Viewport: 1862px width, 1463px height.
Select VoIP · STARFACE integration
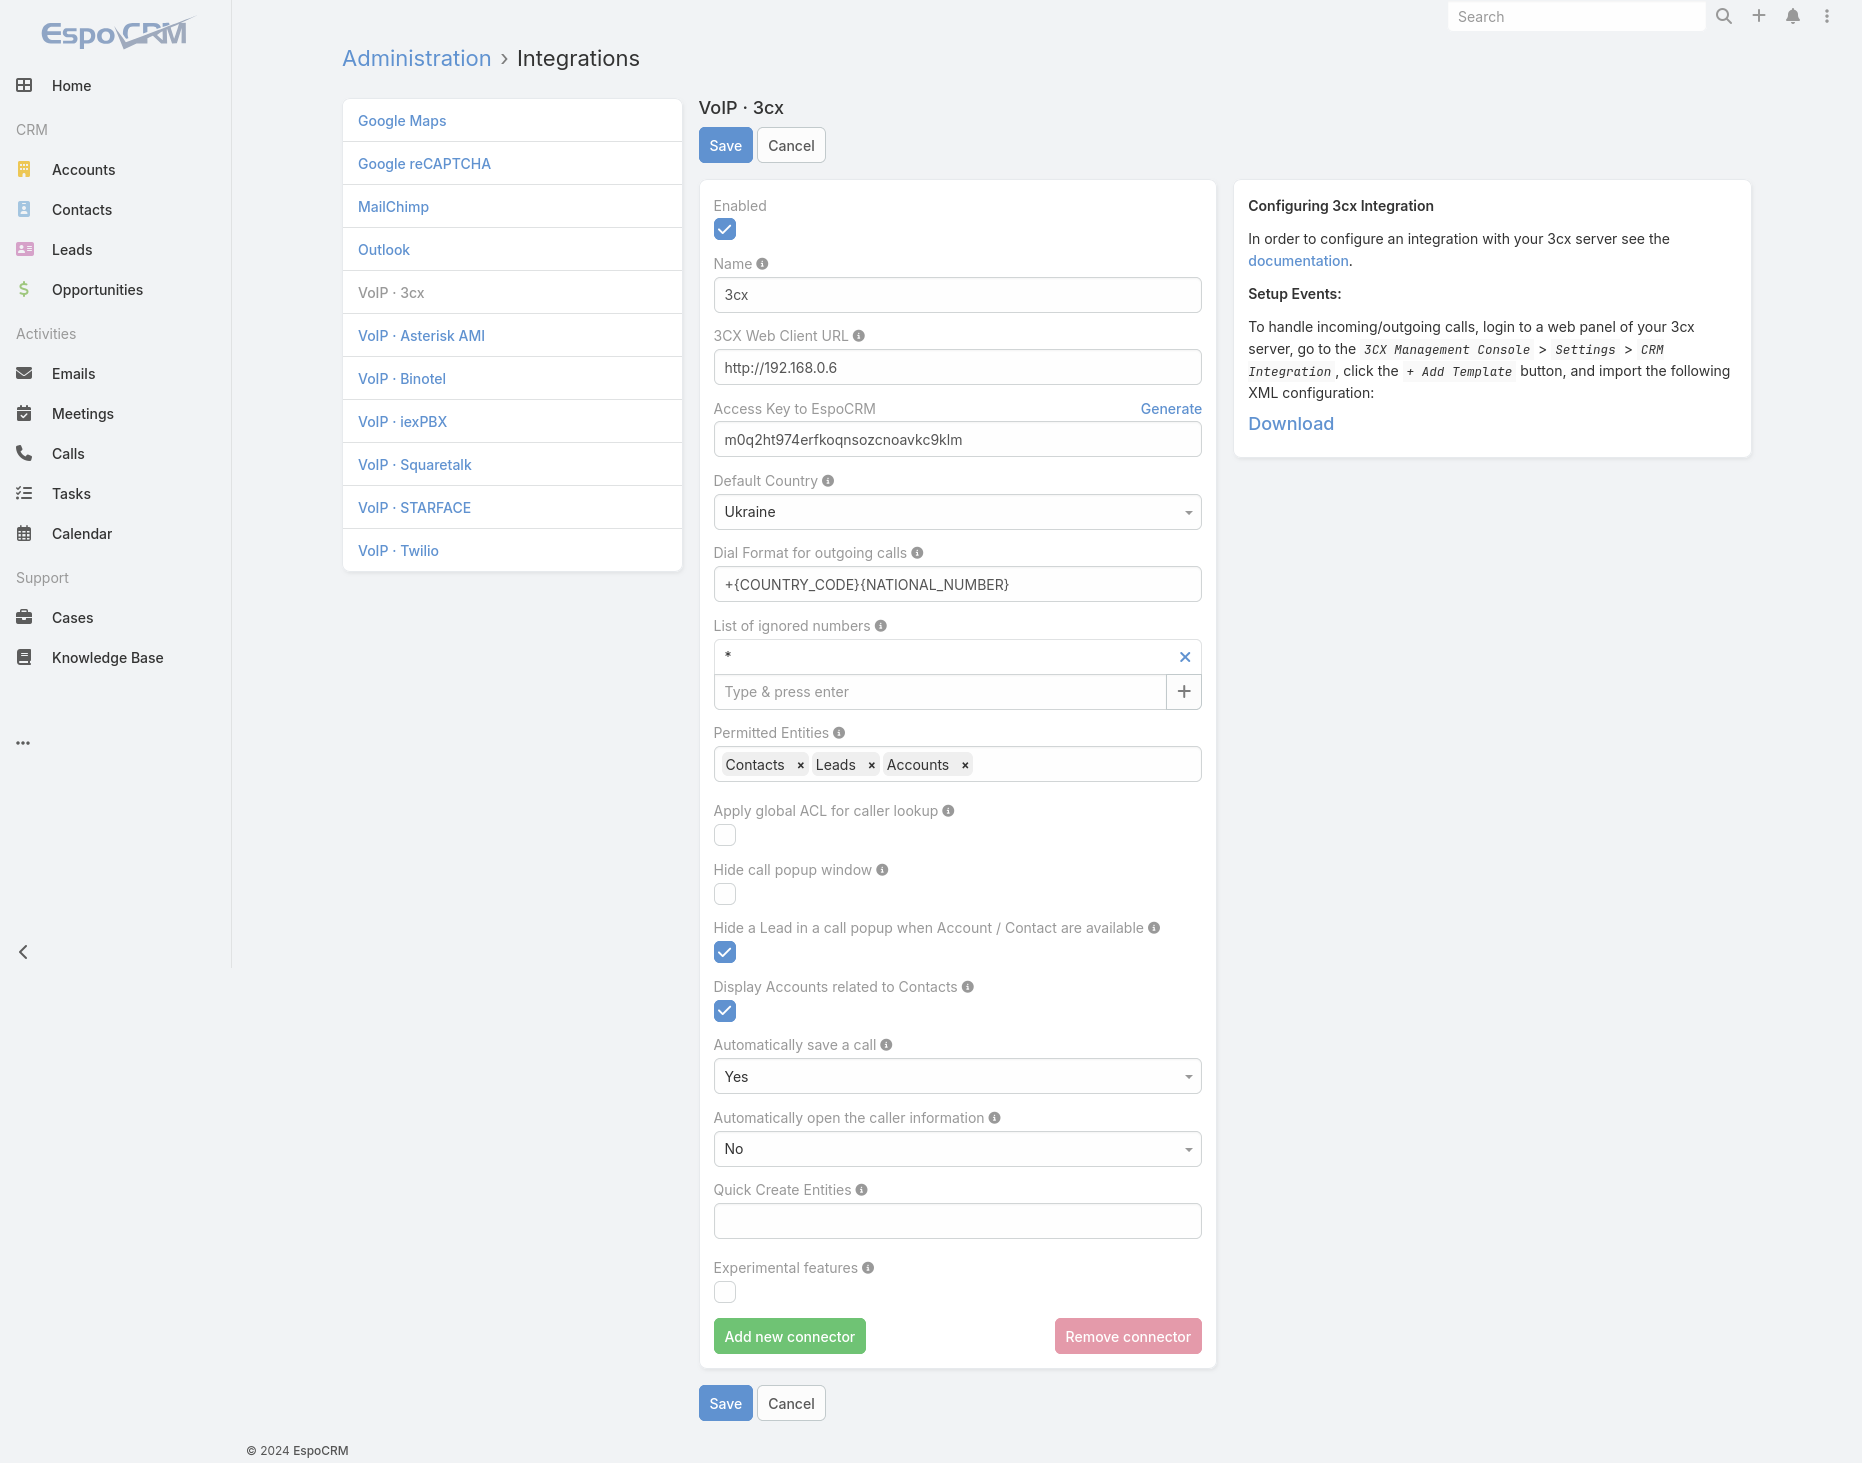point(414,508)
